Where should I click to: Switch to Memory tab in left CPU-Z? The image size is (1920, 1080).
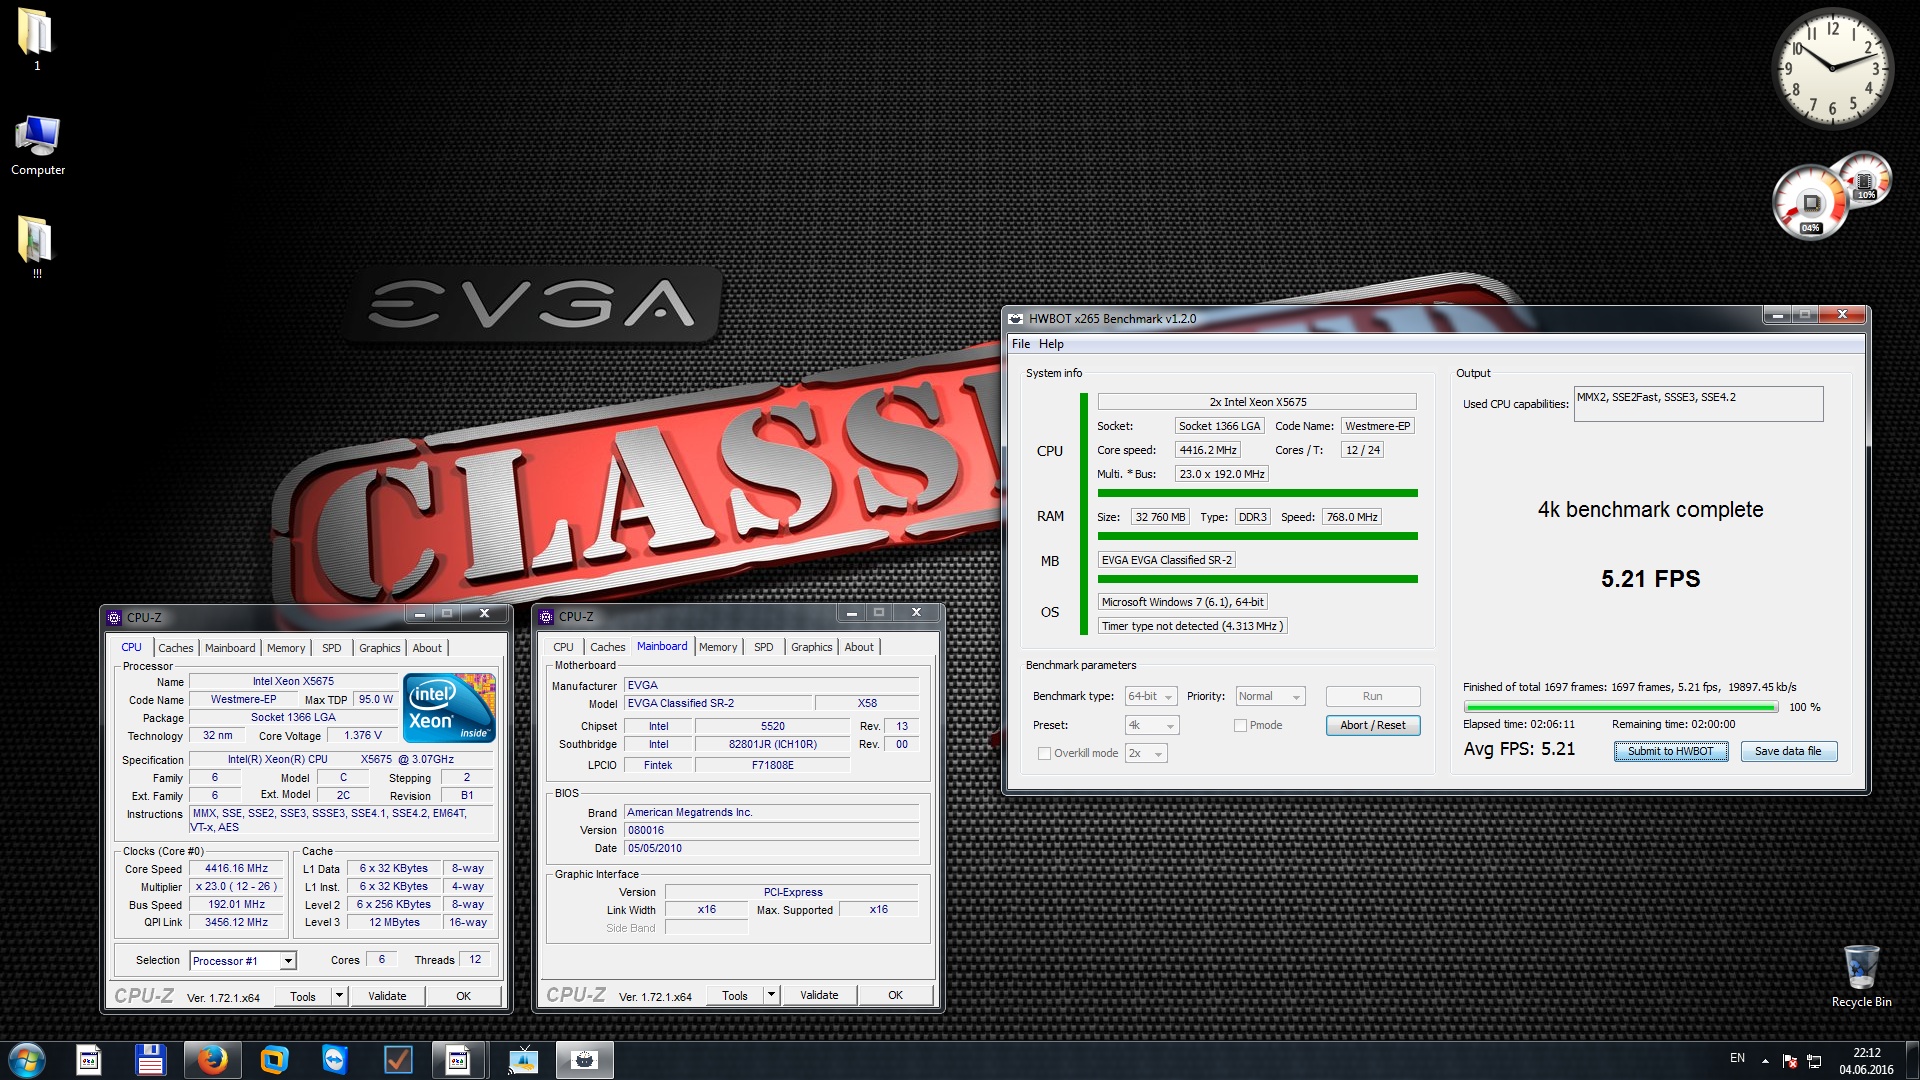tap(286, 648)
